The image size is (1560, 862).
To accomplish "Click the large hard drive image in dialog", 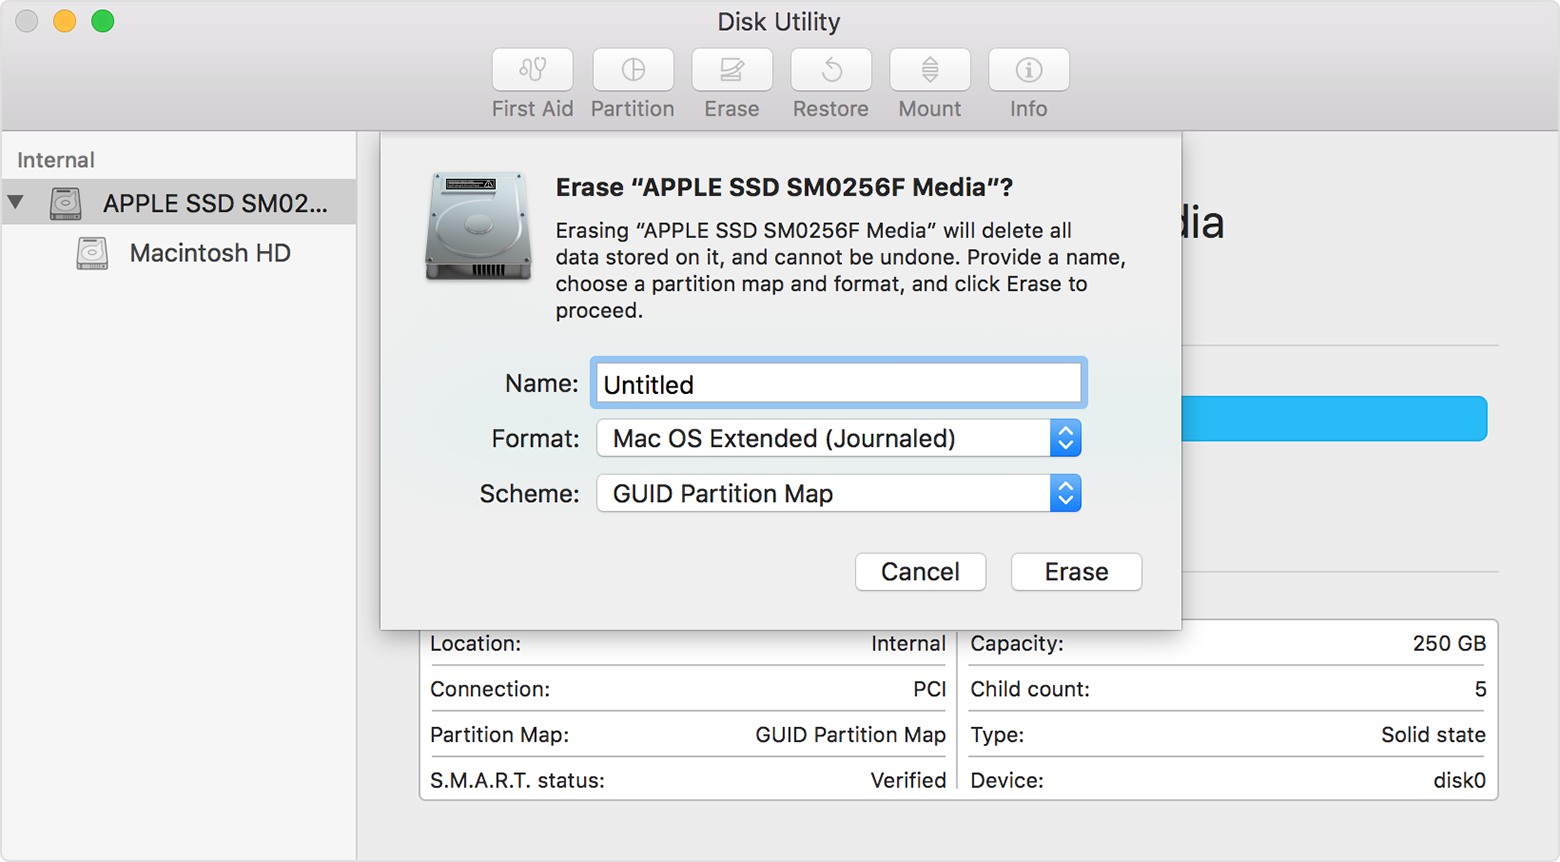I will (x=478, y=226).
